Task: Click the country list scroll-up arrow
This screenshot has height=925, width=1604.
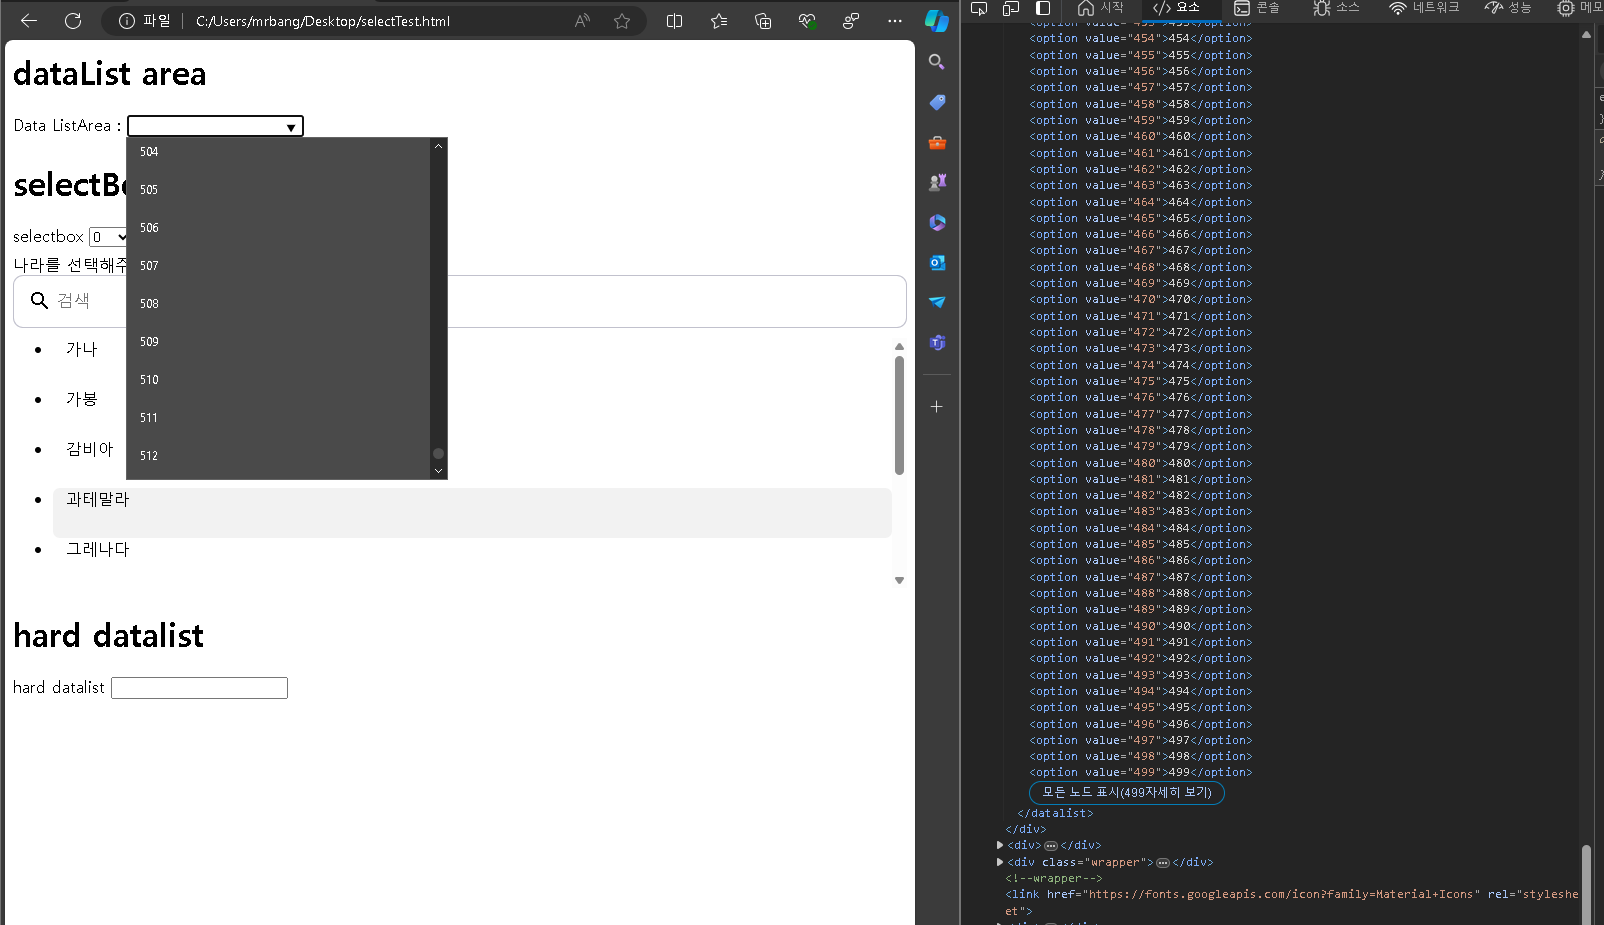Action: 899,347
